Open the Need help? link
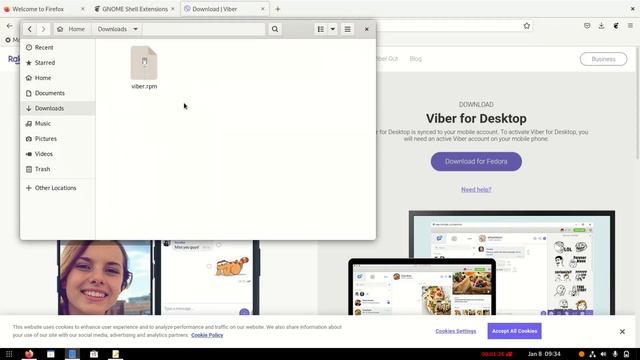 (476, 189)
